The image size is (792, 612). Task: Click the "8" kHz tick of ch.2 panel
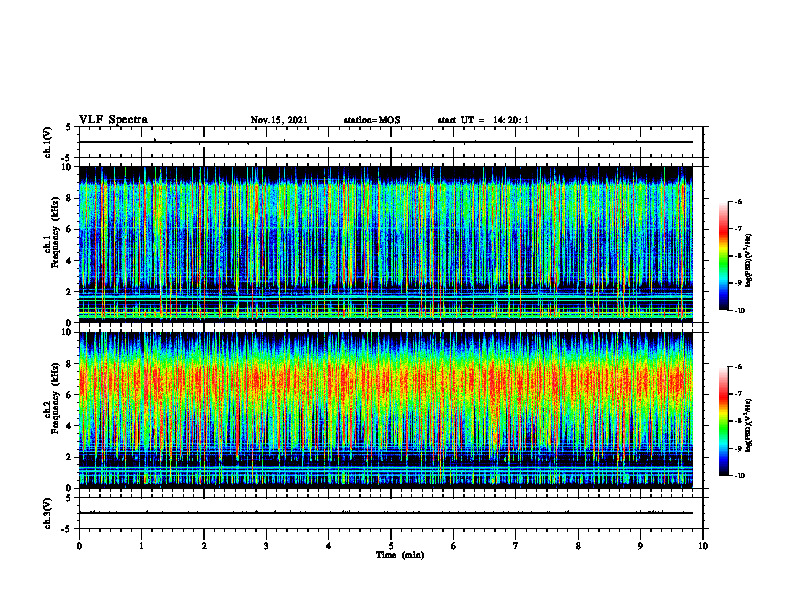70,364
